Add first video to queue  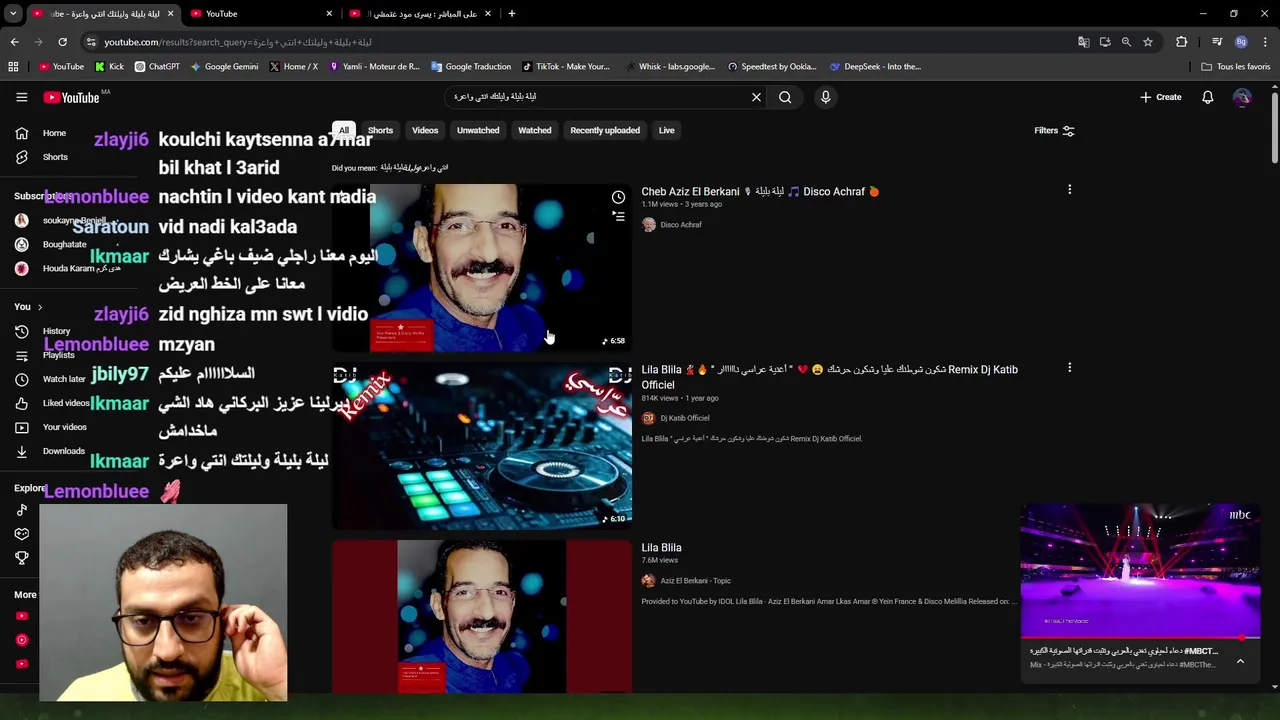point(618,216)
